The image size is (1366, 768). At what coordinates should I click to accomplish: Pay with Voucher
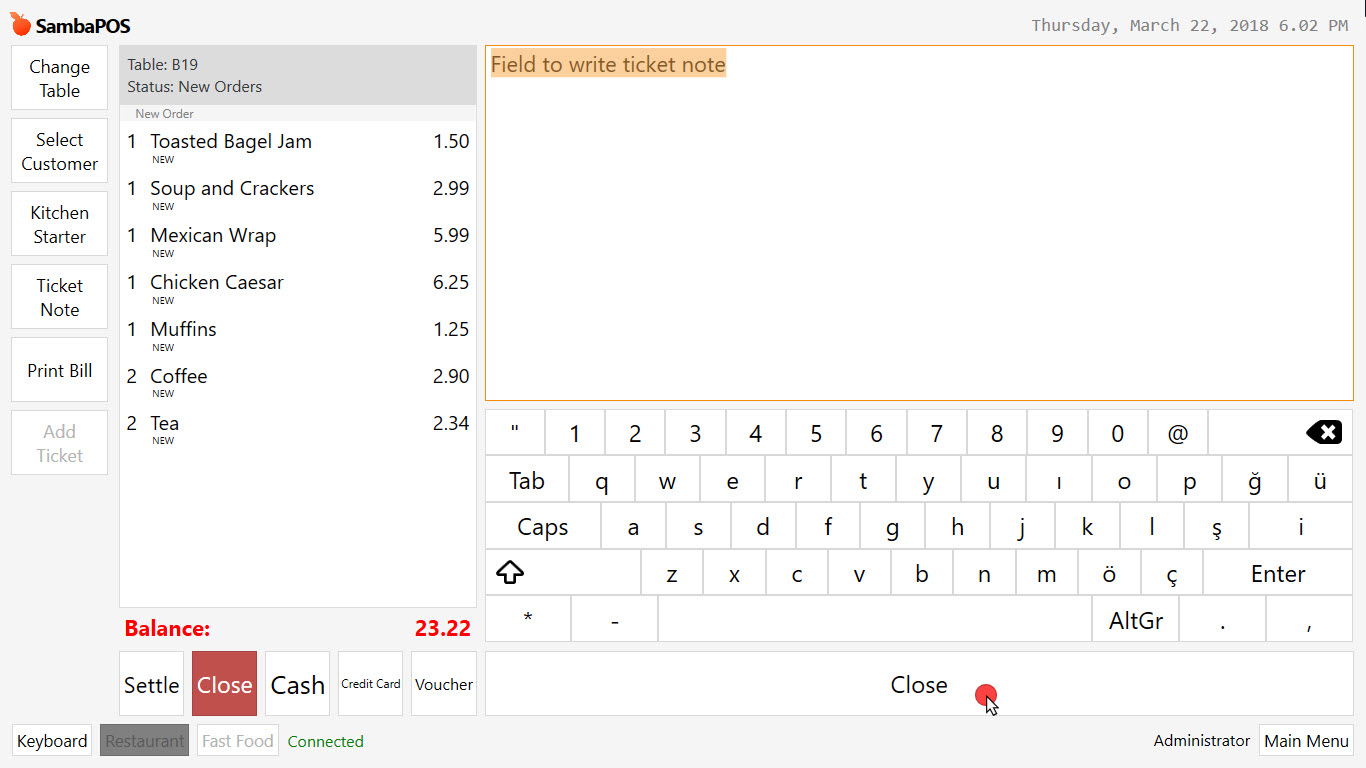pos(443,684)
